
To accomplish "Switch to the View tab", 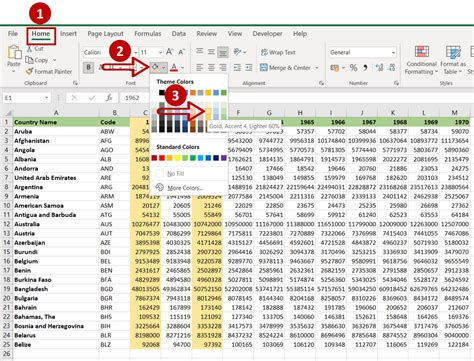I will click(235, 34).
